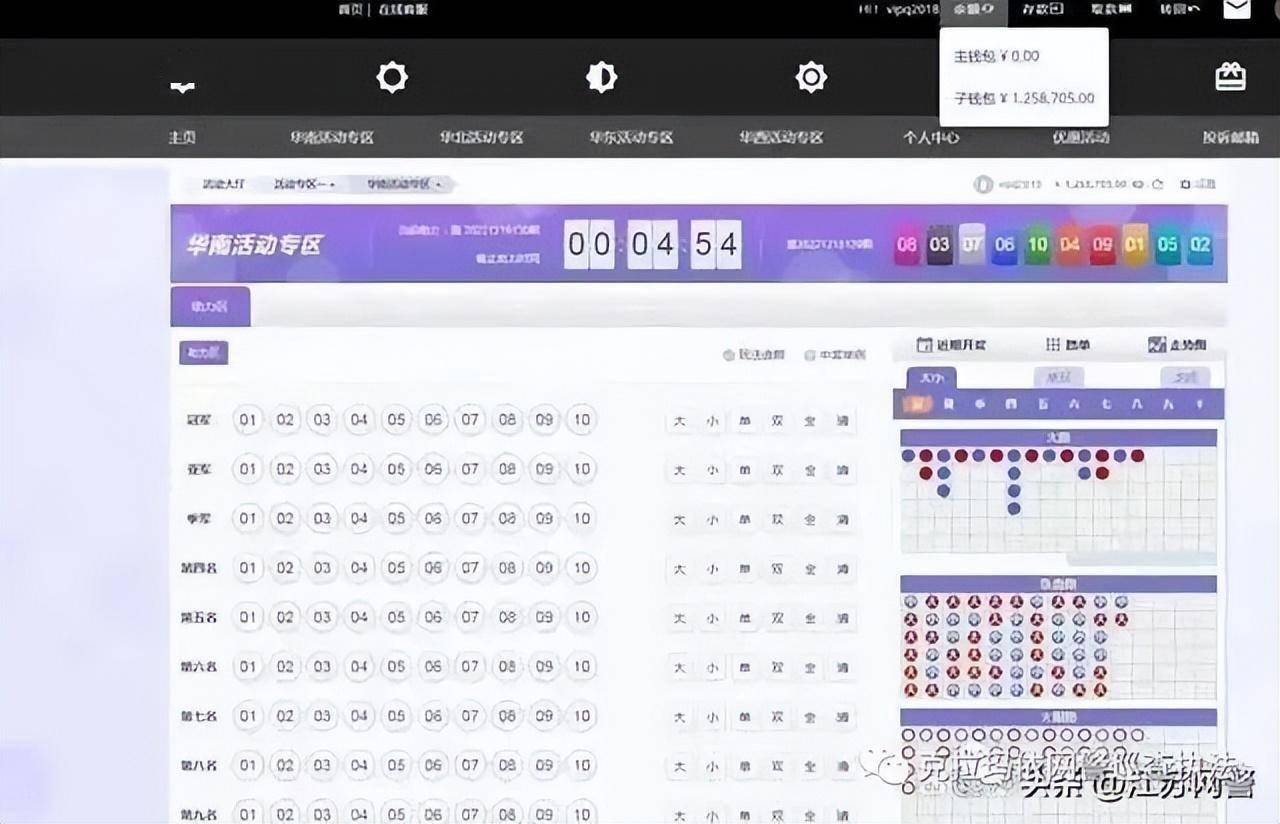This screenshot has width=1280, height=824.
Task: Toggle 双 for the 第四名 row
Action: pos(777,570)
